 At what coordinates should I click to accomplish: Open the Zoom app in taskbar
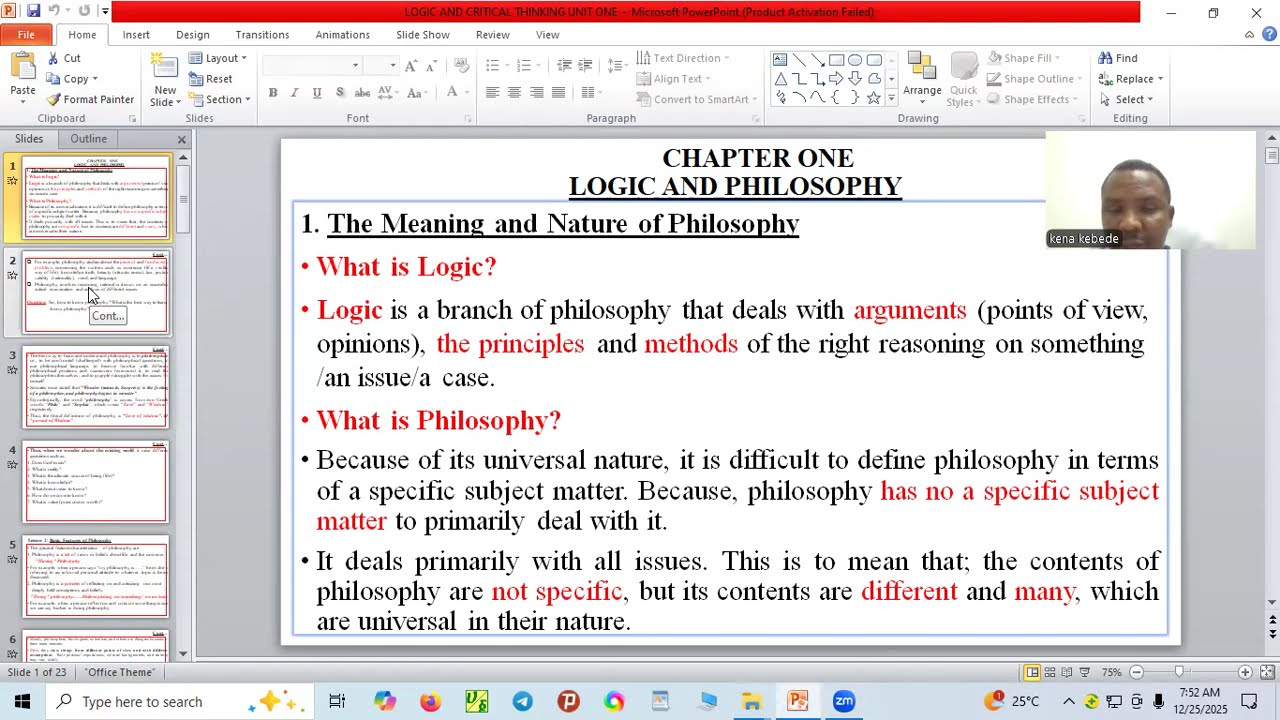pos(844,701)
